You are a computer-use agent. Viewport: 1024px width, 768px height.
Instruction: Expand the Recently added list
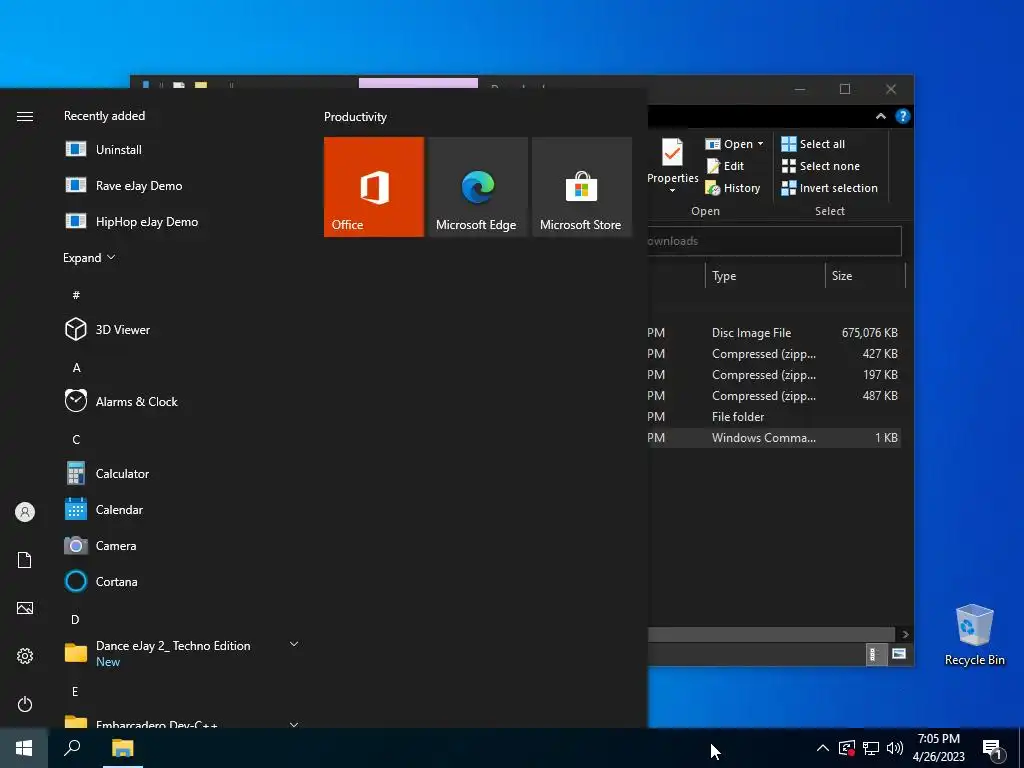coord(89,257)
